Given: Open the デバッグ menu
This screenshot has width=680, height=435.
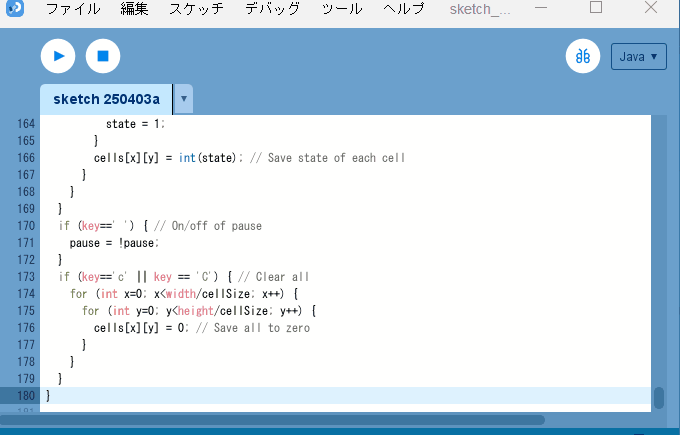Looking at the screenshot, I should 272,9.
